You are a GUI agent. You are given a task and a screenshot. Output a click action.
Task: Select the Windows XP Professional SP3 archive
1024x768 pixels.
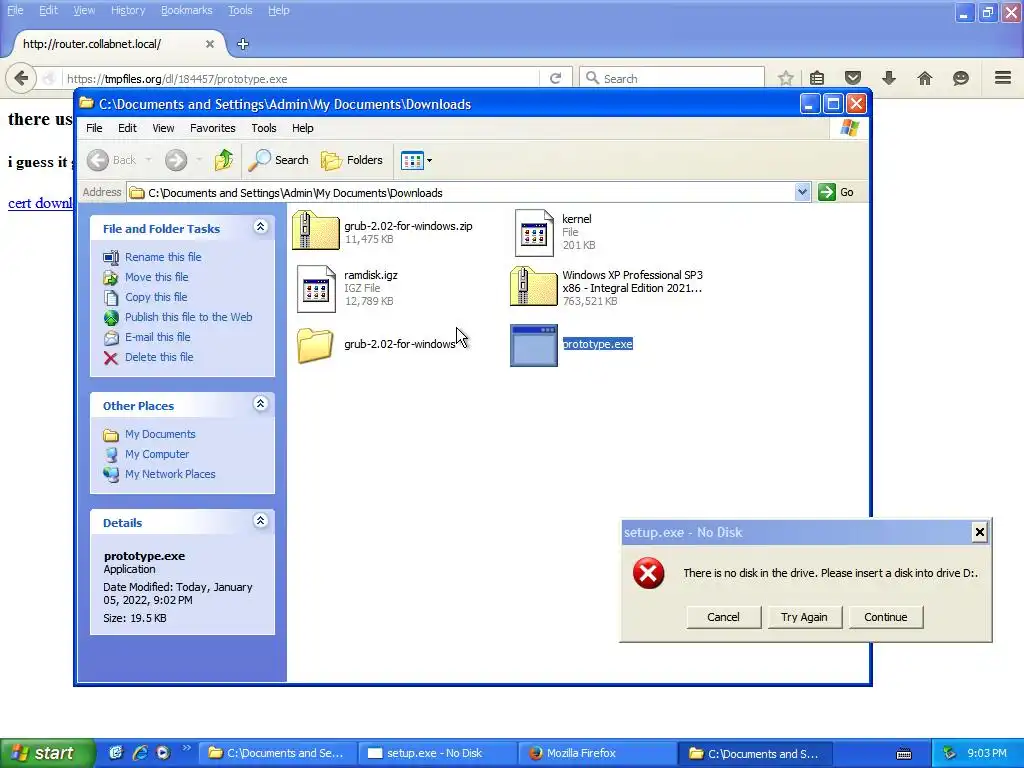coord(534,286)
